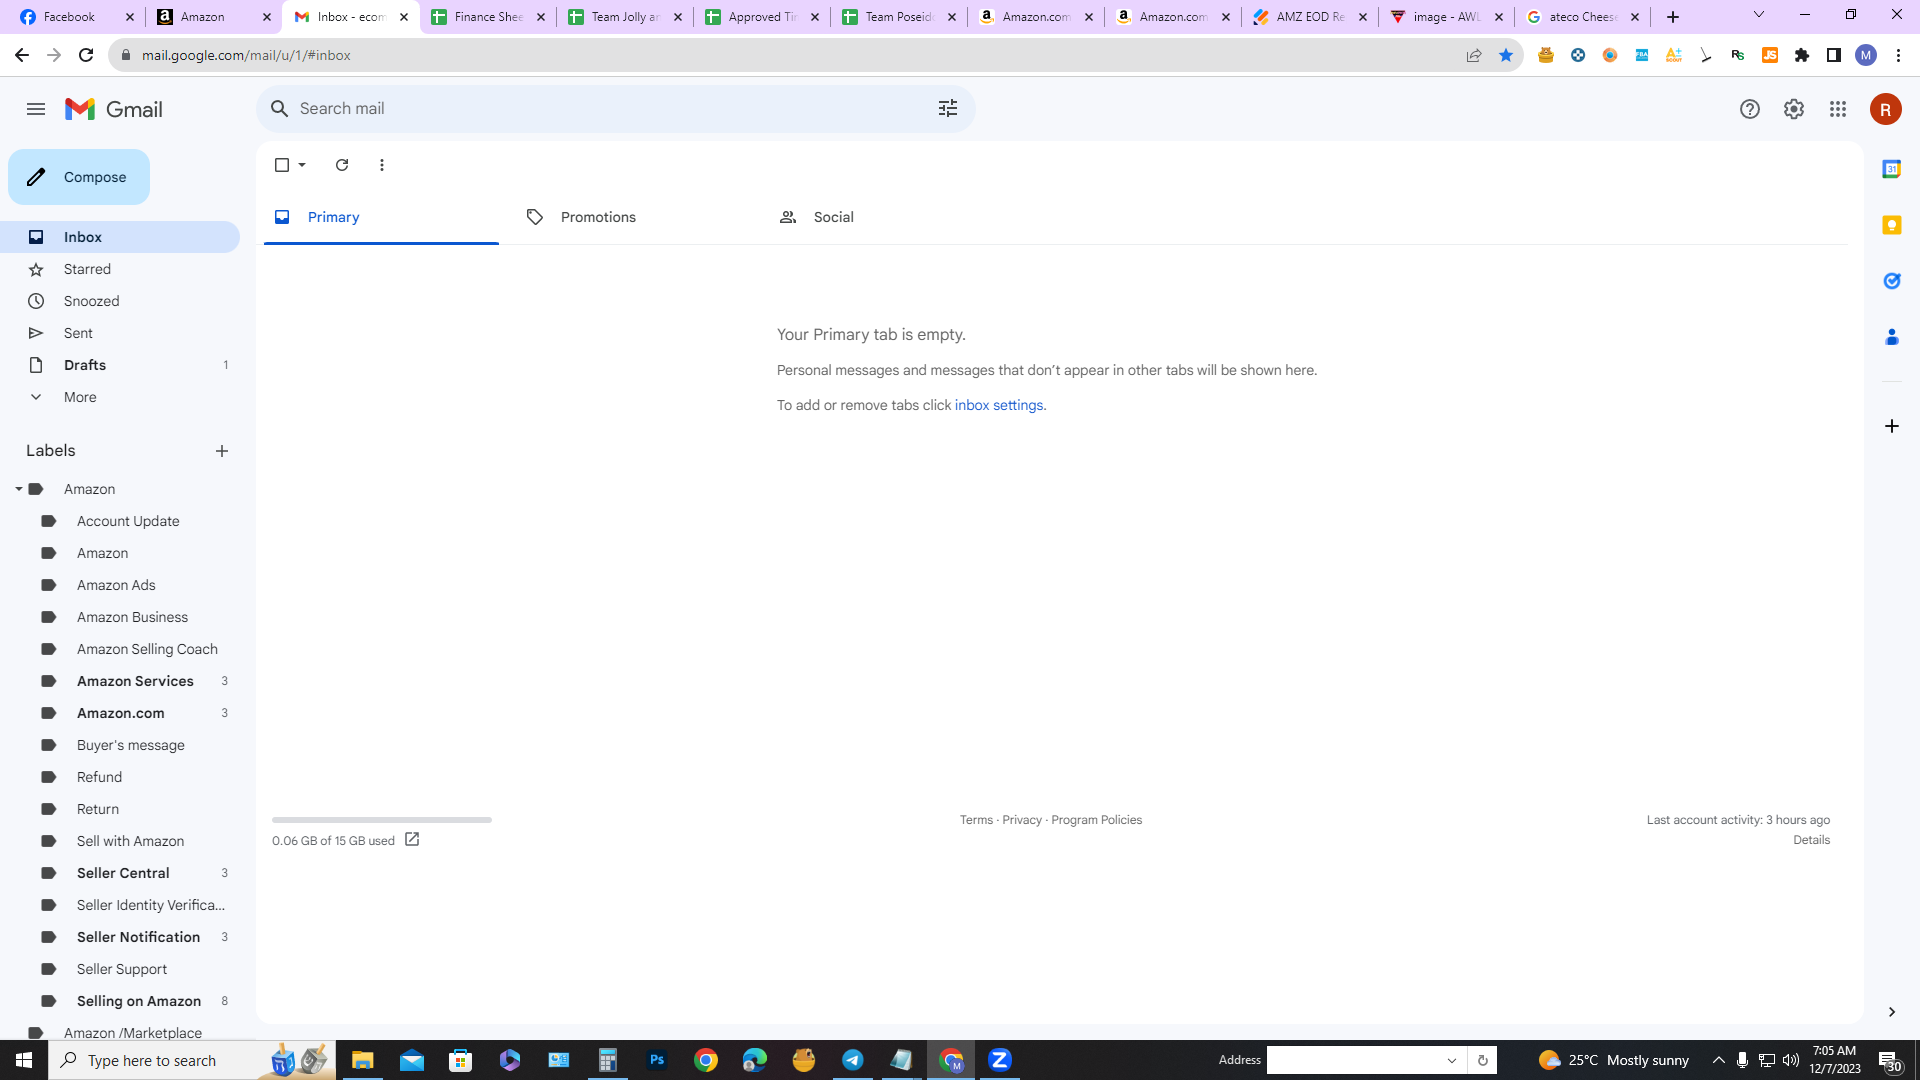
Task: Open the Support help icon
Action: pos(1750,109)
